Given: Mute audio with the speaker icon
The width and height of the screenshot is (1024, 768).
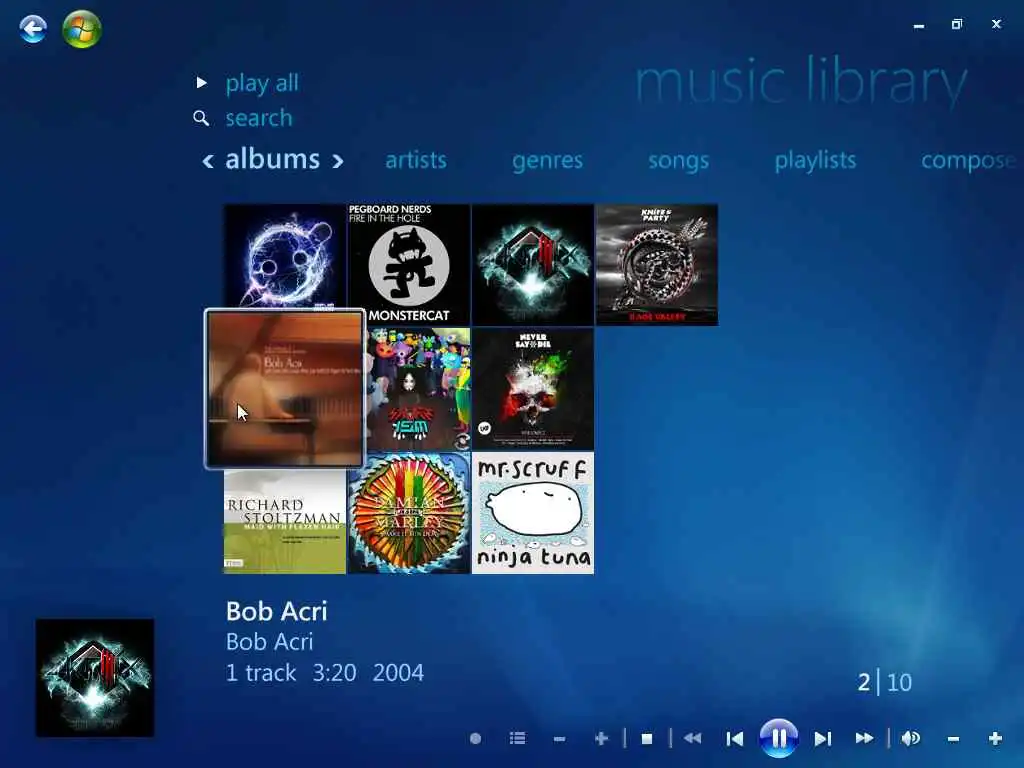Looking at the screenshot, I should 910,739.
